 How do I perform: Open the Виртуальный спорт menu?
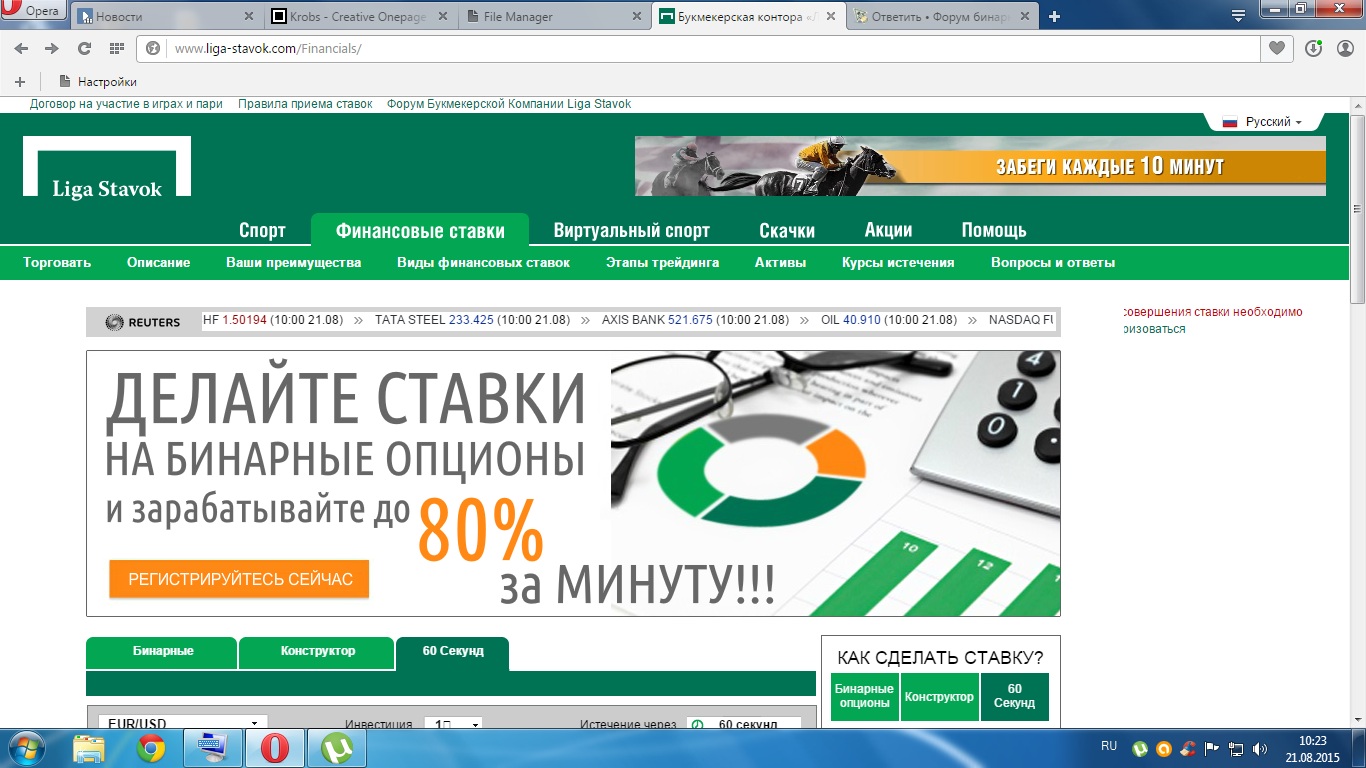click(631, 231)
